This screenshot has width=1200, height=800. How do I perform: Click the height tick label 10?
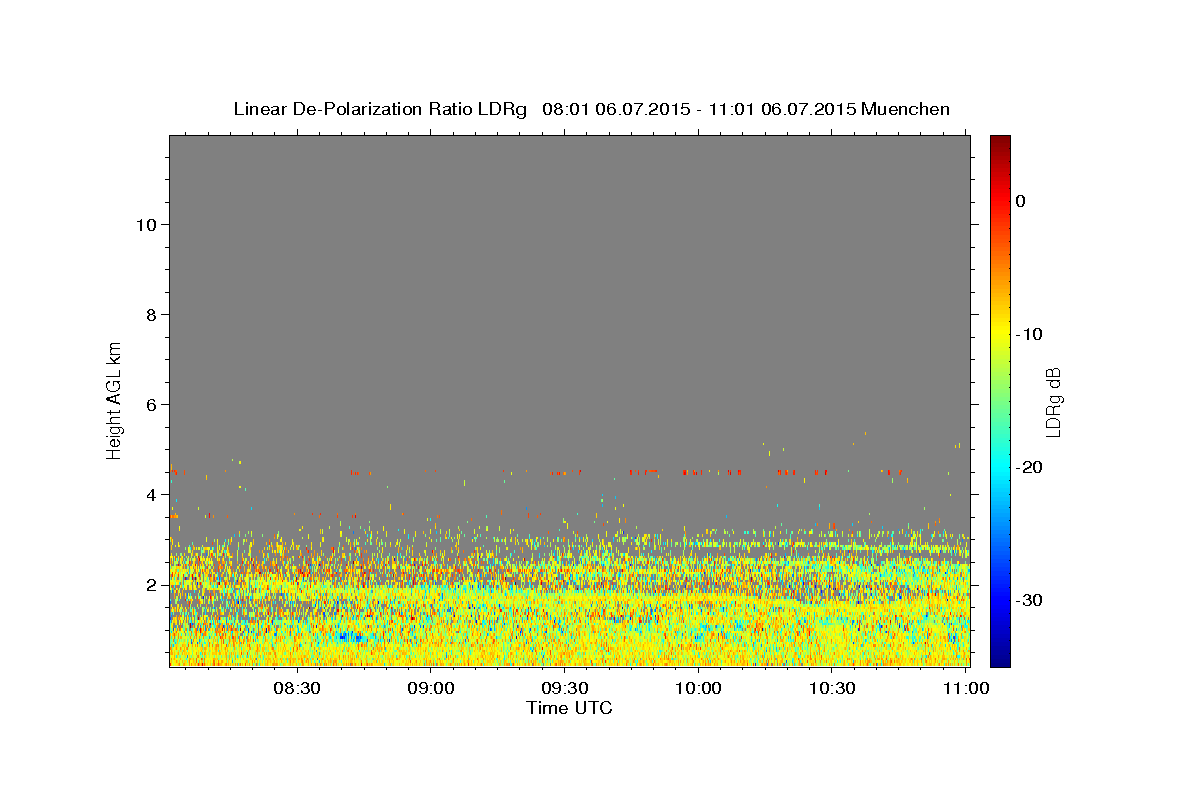pos(146,224)
